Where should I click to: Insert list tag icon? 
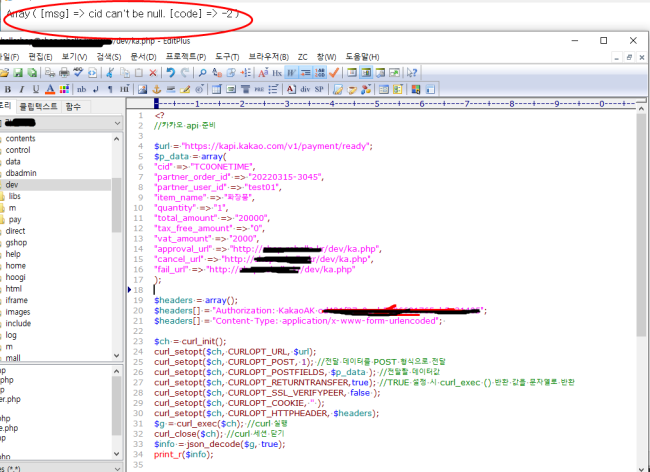[273, 89]
